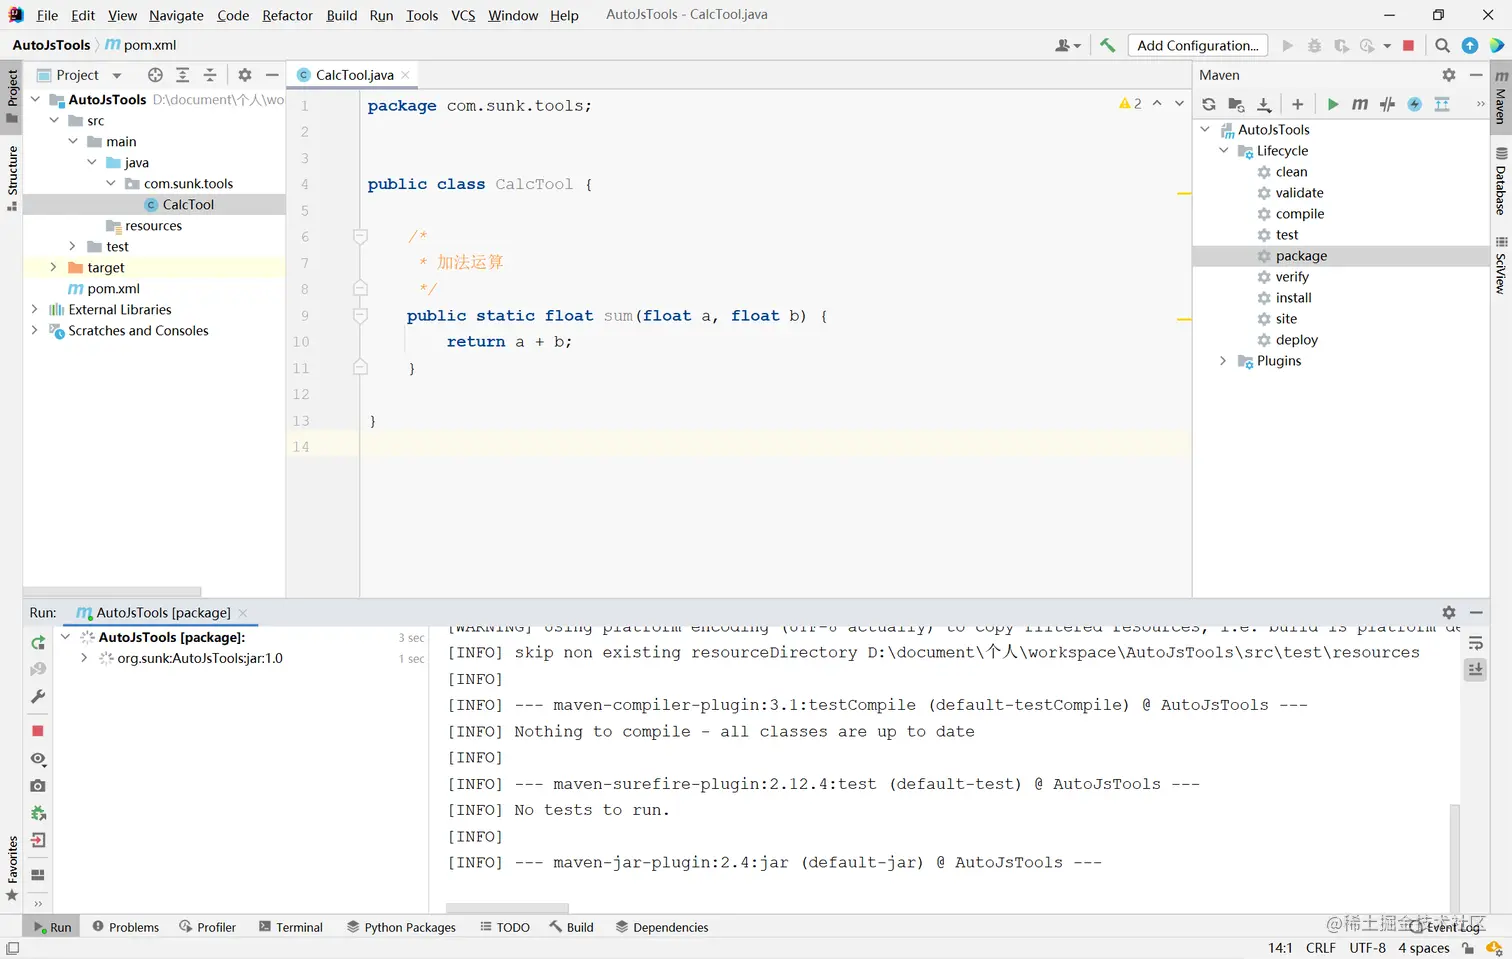This screenshot has height=959, width=1512.
Task: Download sources and documentation in Maven
Action: (1264, 104)
